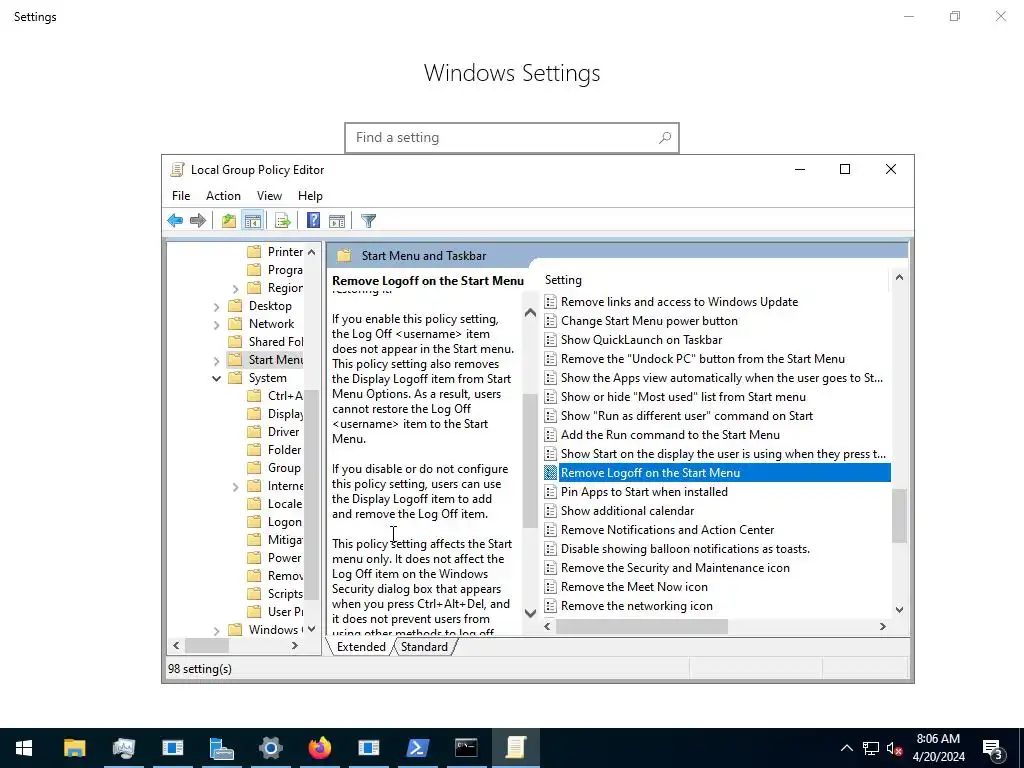The height and width of the screenshot is (768, 1024).
Task: Click the Export List toolbar icon
Action: pyautogui.click(x=283, y=221)
